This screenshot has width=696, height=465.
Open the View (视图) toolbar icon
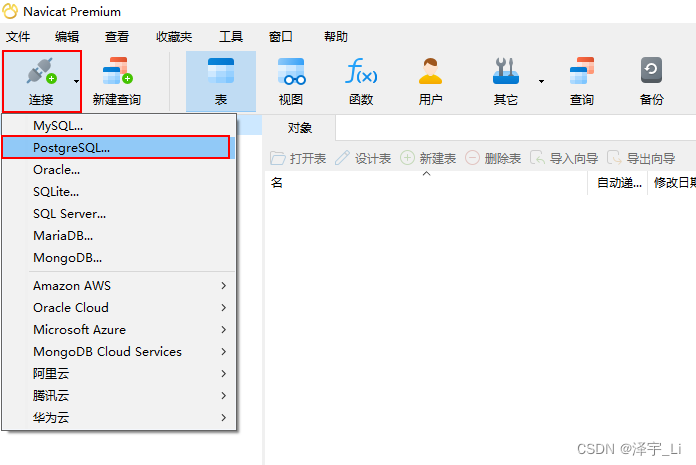(x=291, y=71)
